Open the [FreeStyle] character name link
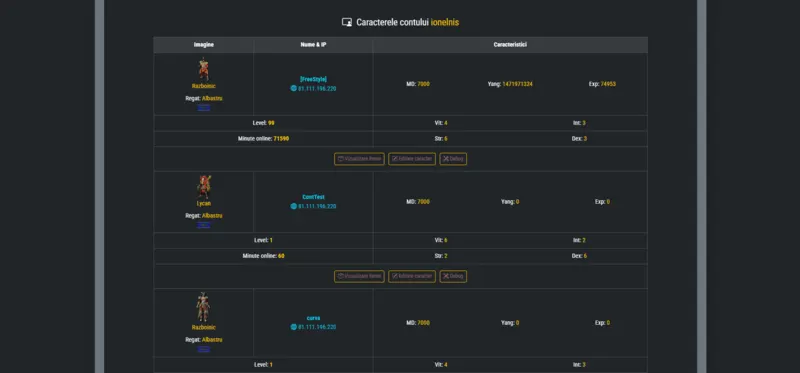Image resolution: width=800 pixels, height=373 pixels. pyautogui.click(x=313, y=79)
